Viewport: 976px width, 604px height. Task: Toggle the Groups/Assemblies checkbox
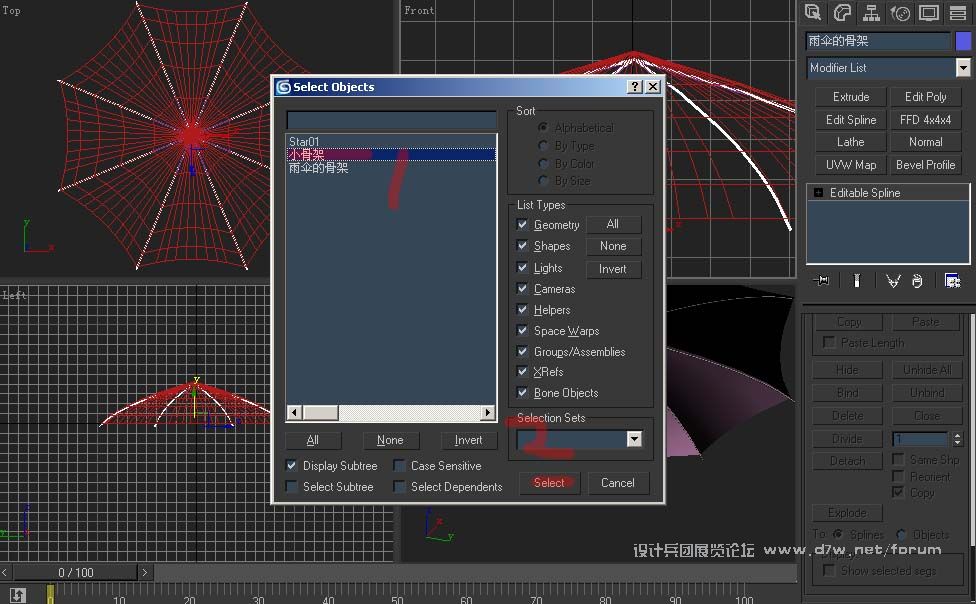click(522, 351)
